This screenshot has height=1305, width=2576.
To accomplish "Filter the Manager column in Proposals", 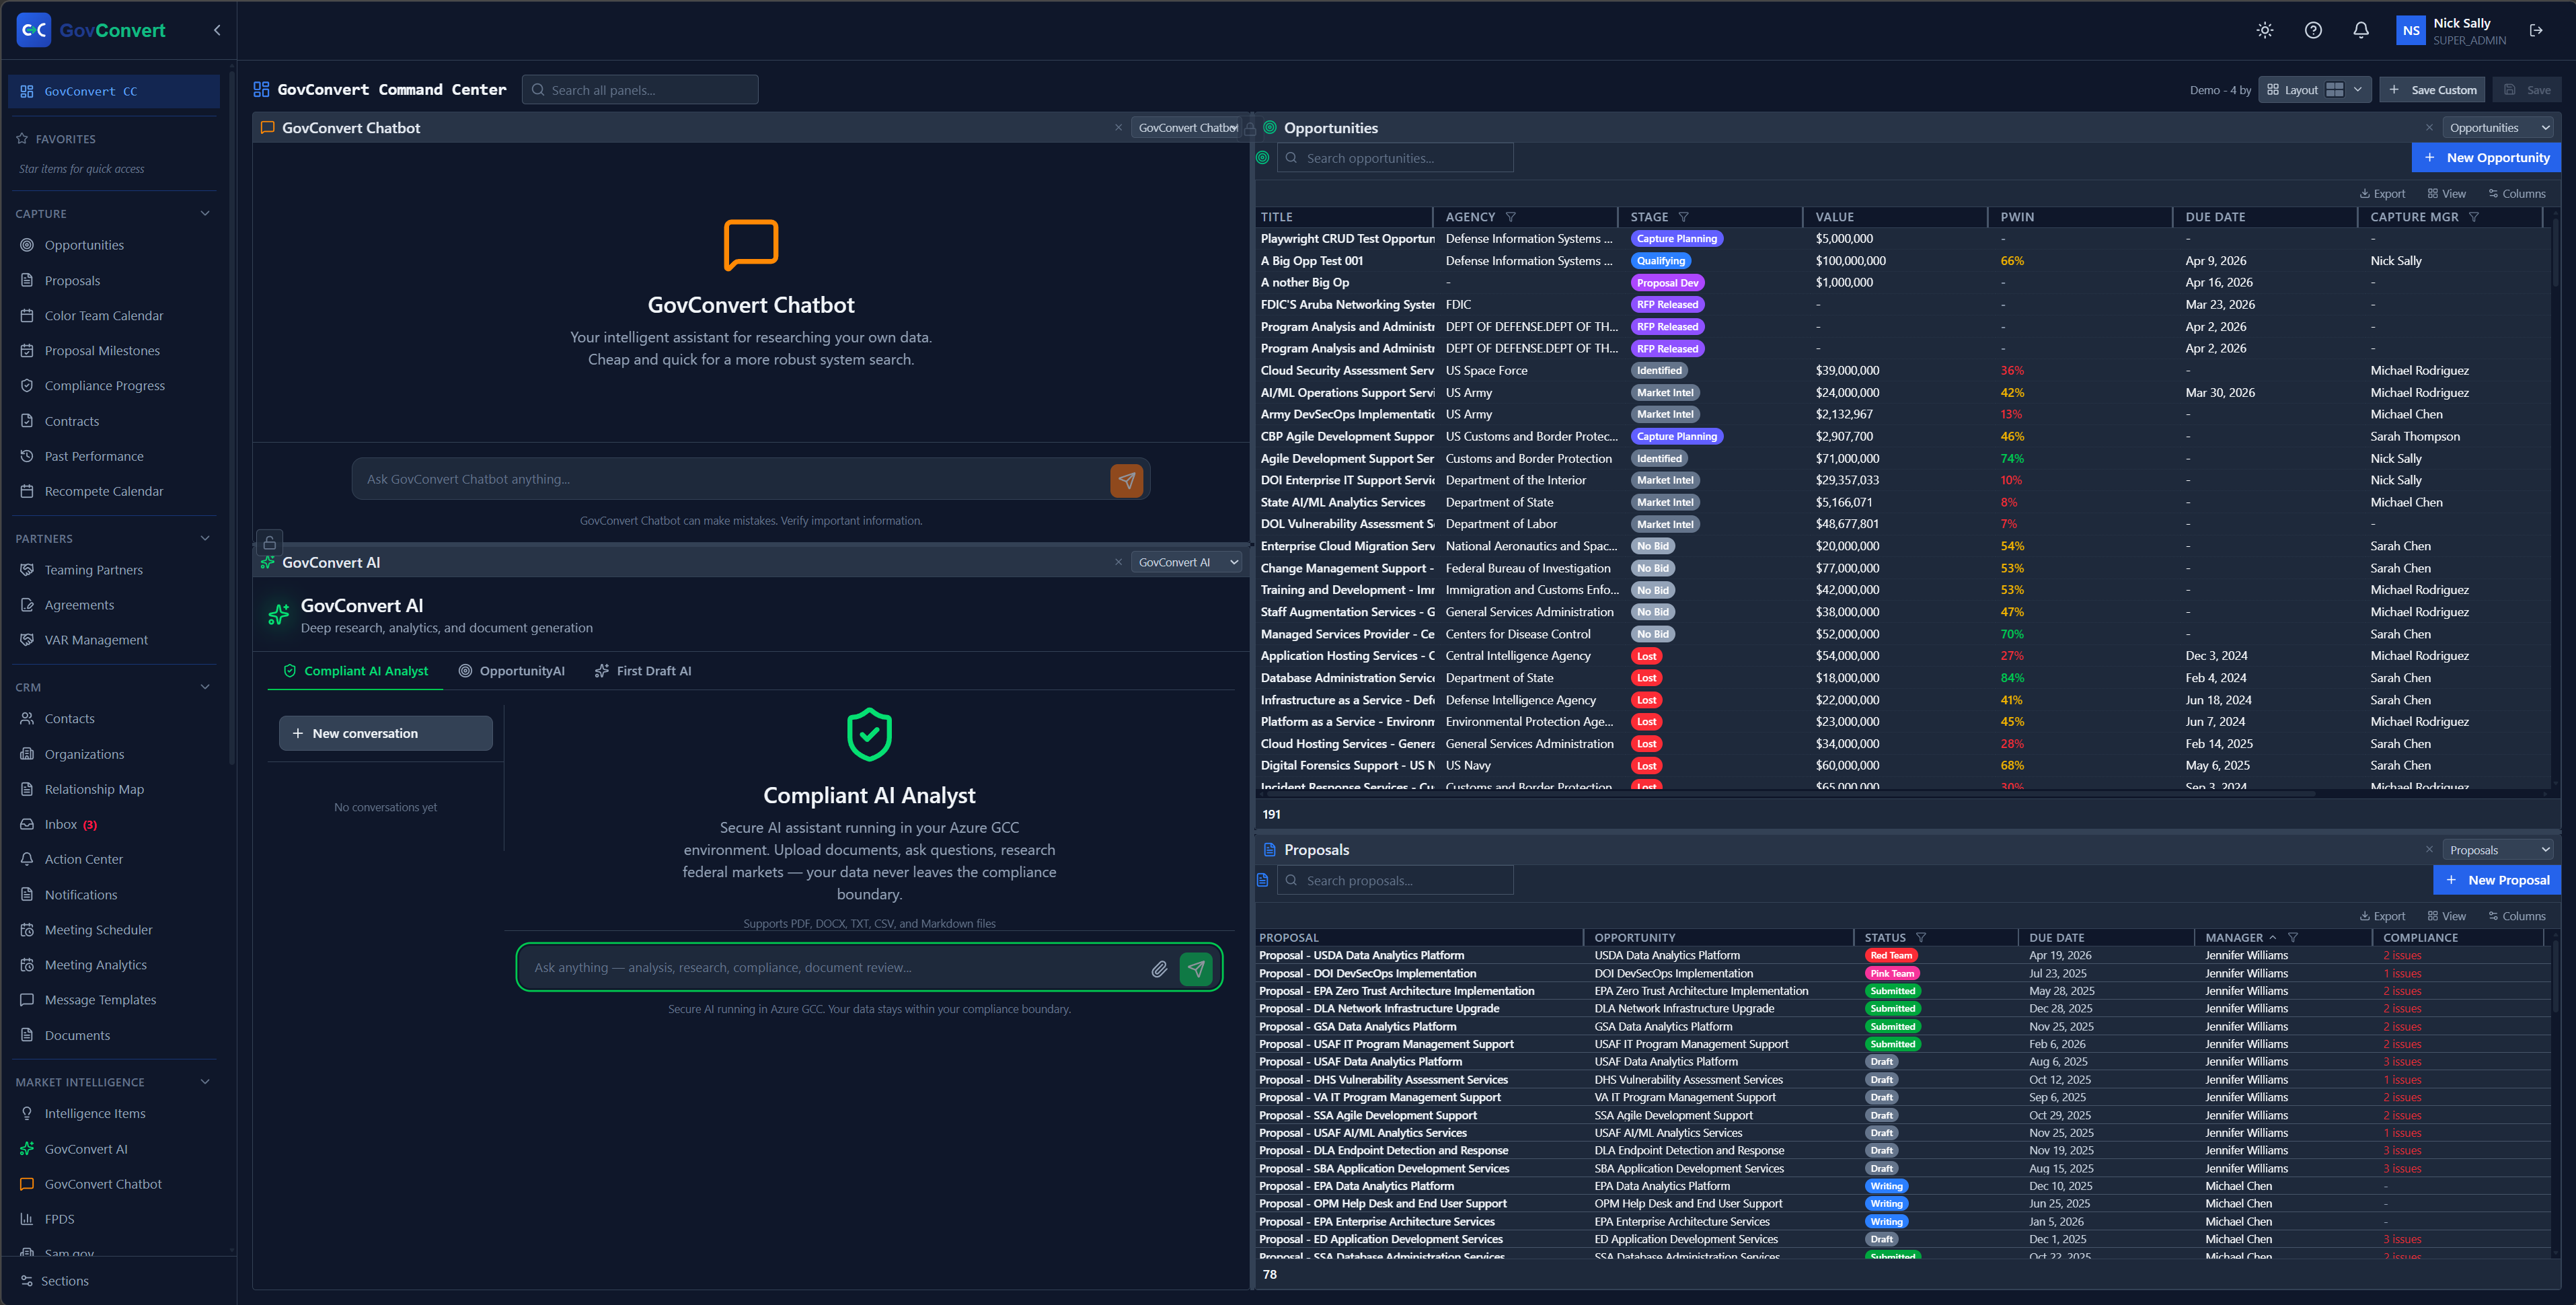I will pos(2292,938).
